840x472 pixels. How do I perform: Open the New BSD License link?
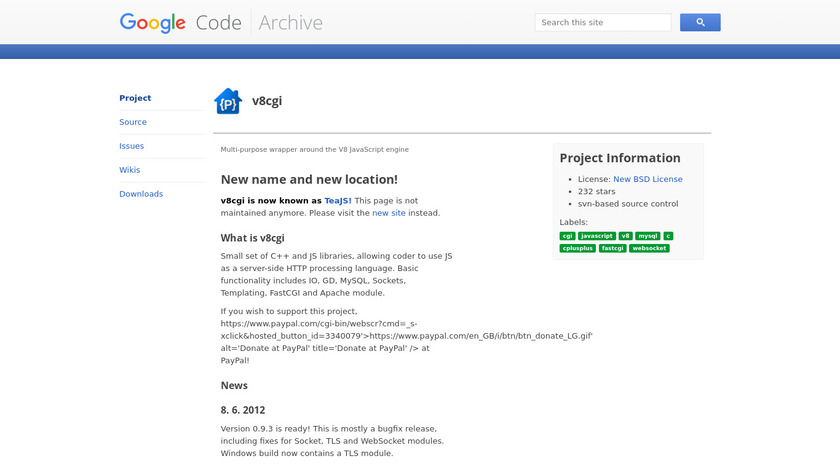(648, 179)
